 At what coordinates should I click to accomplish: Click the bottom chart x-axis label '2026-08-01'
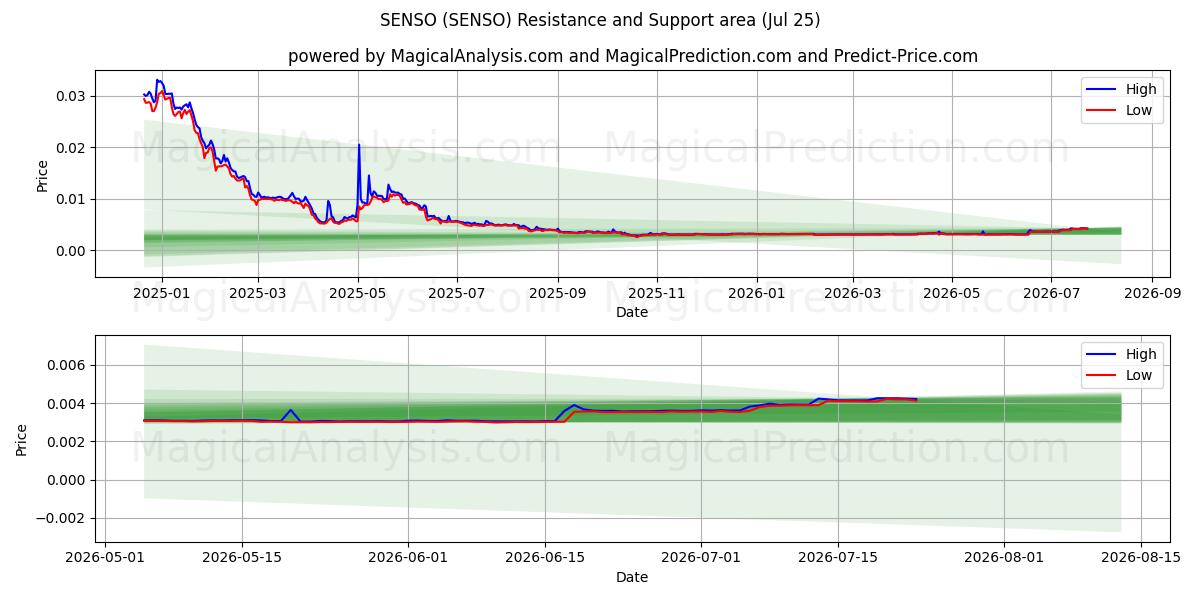(x=1004, y=559)
